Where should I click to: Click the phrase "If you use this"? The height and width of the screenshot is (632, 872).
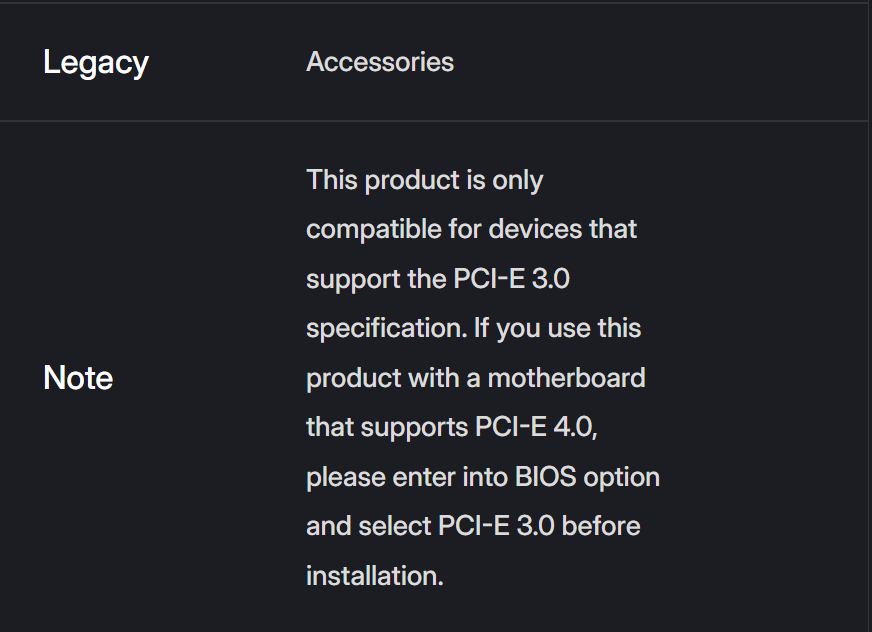[559, 328]
